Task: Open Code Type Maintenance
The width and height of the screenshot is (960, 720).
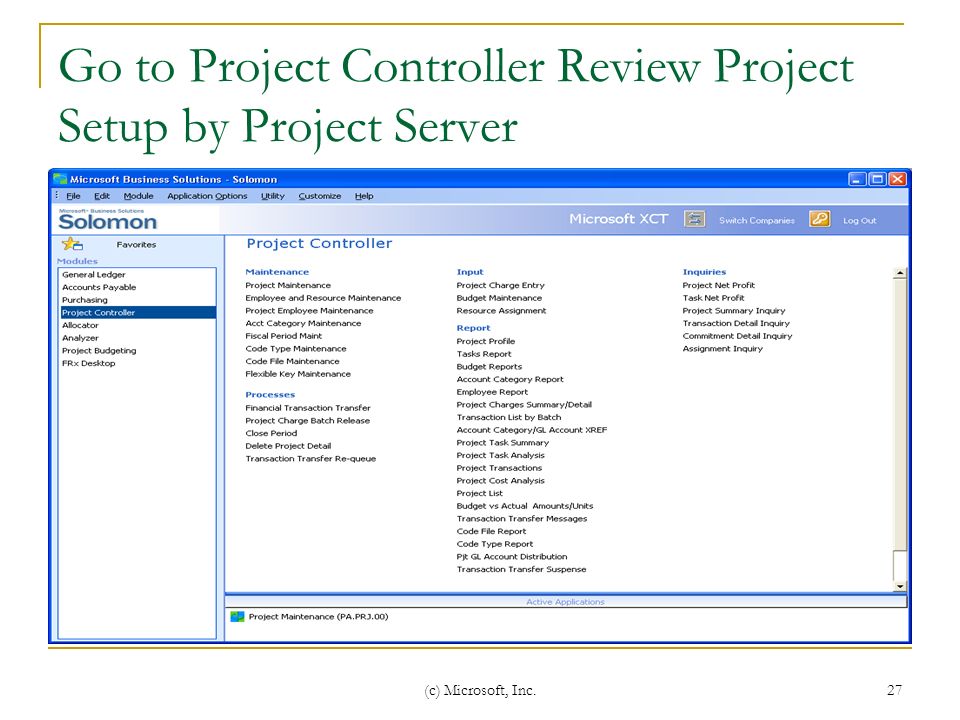Action: click(x=296, y=348)
